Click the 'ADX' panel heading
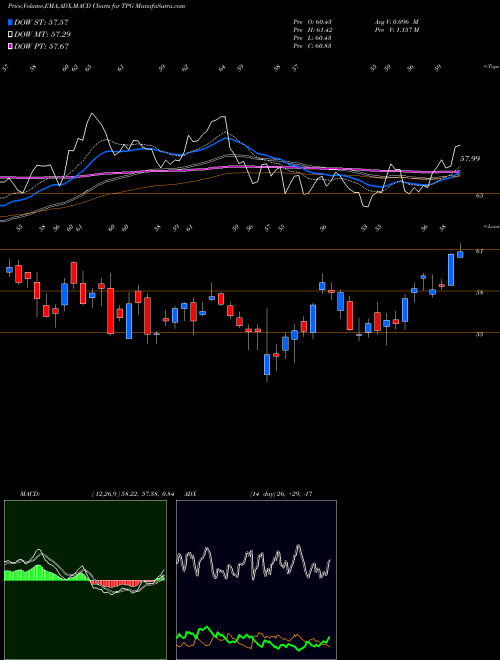500x660 pixels. pos(190,494)
